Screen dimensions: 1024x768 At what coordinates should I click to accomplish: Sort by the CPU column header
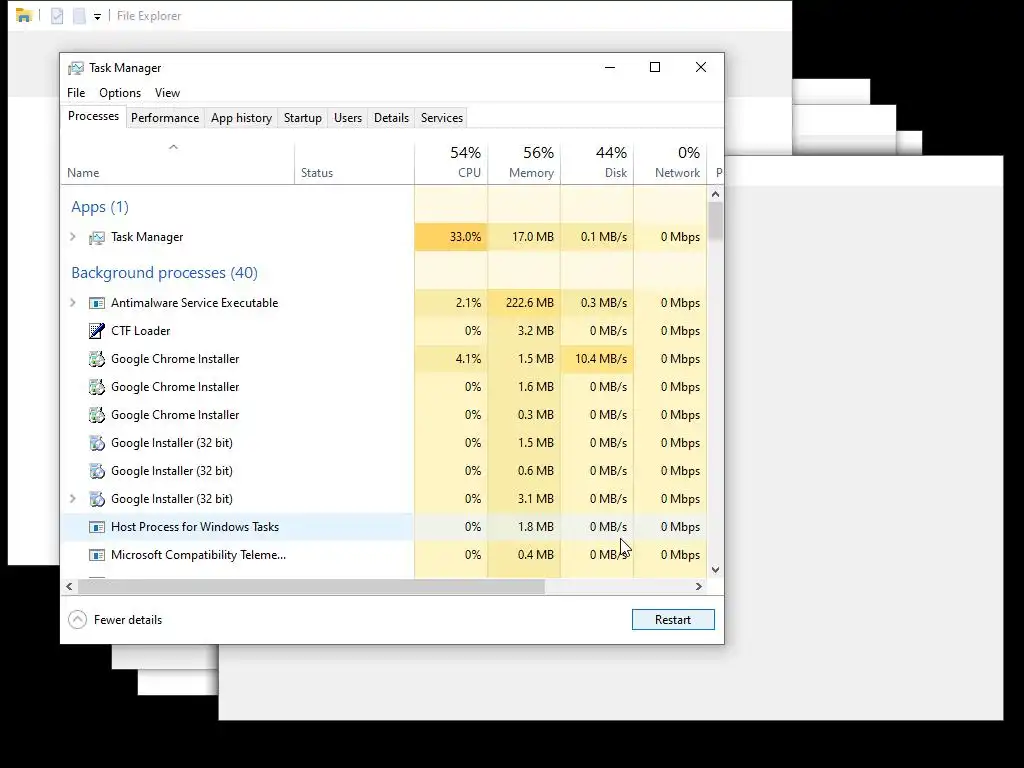pyautogui.click(x=451, y=163)
